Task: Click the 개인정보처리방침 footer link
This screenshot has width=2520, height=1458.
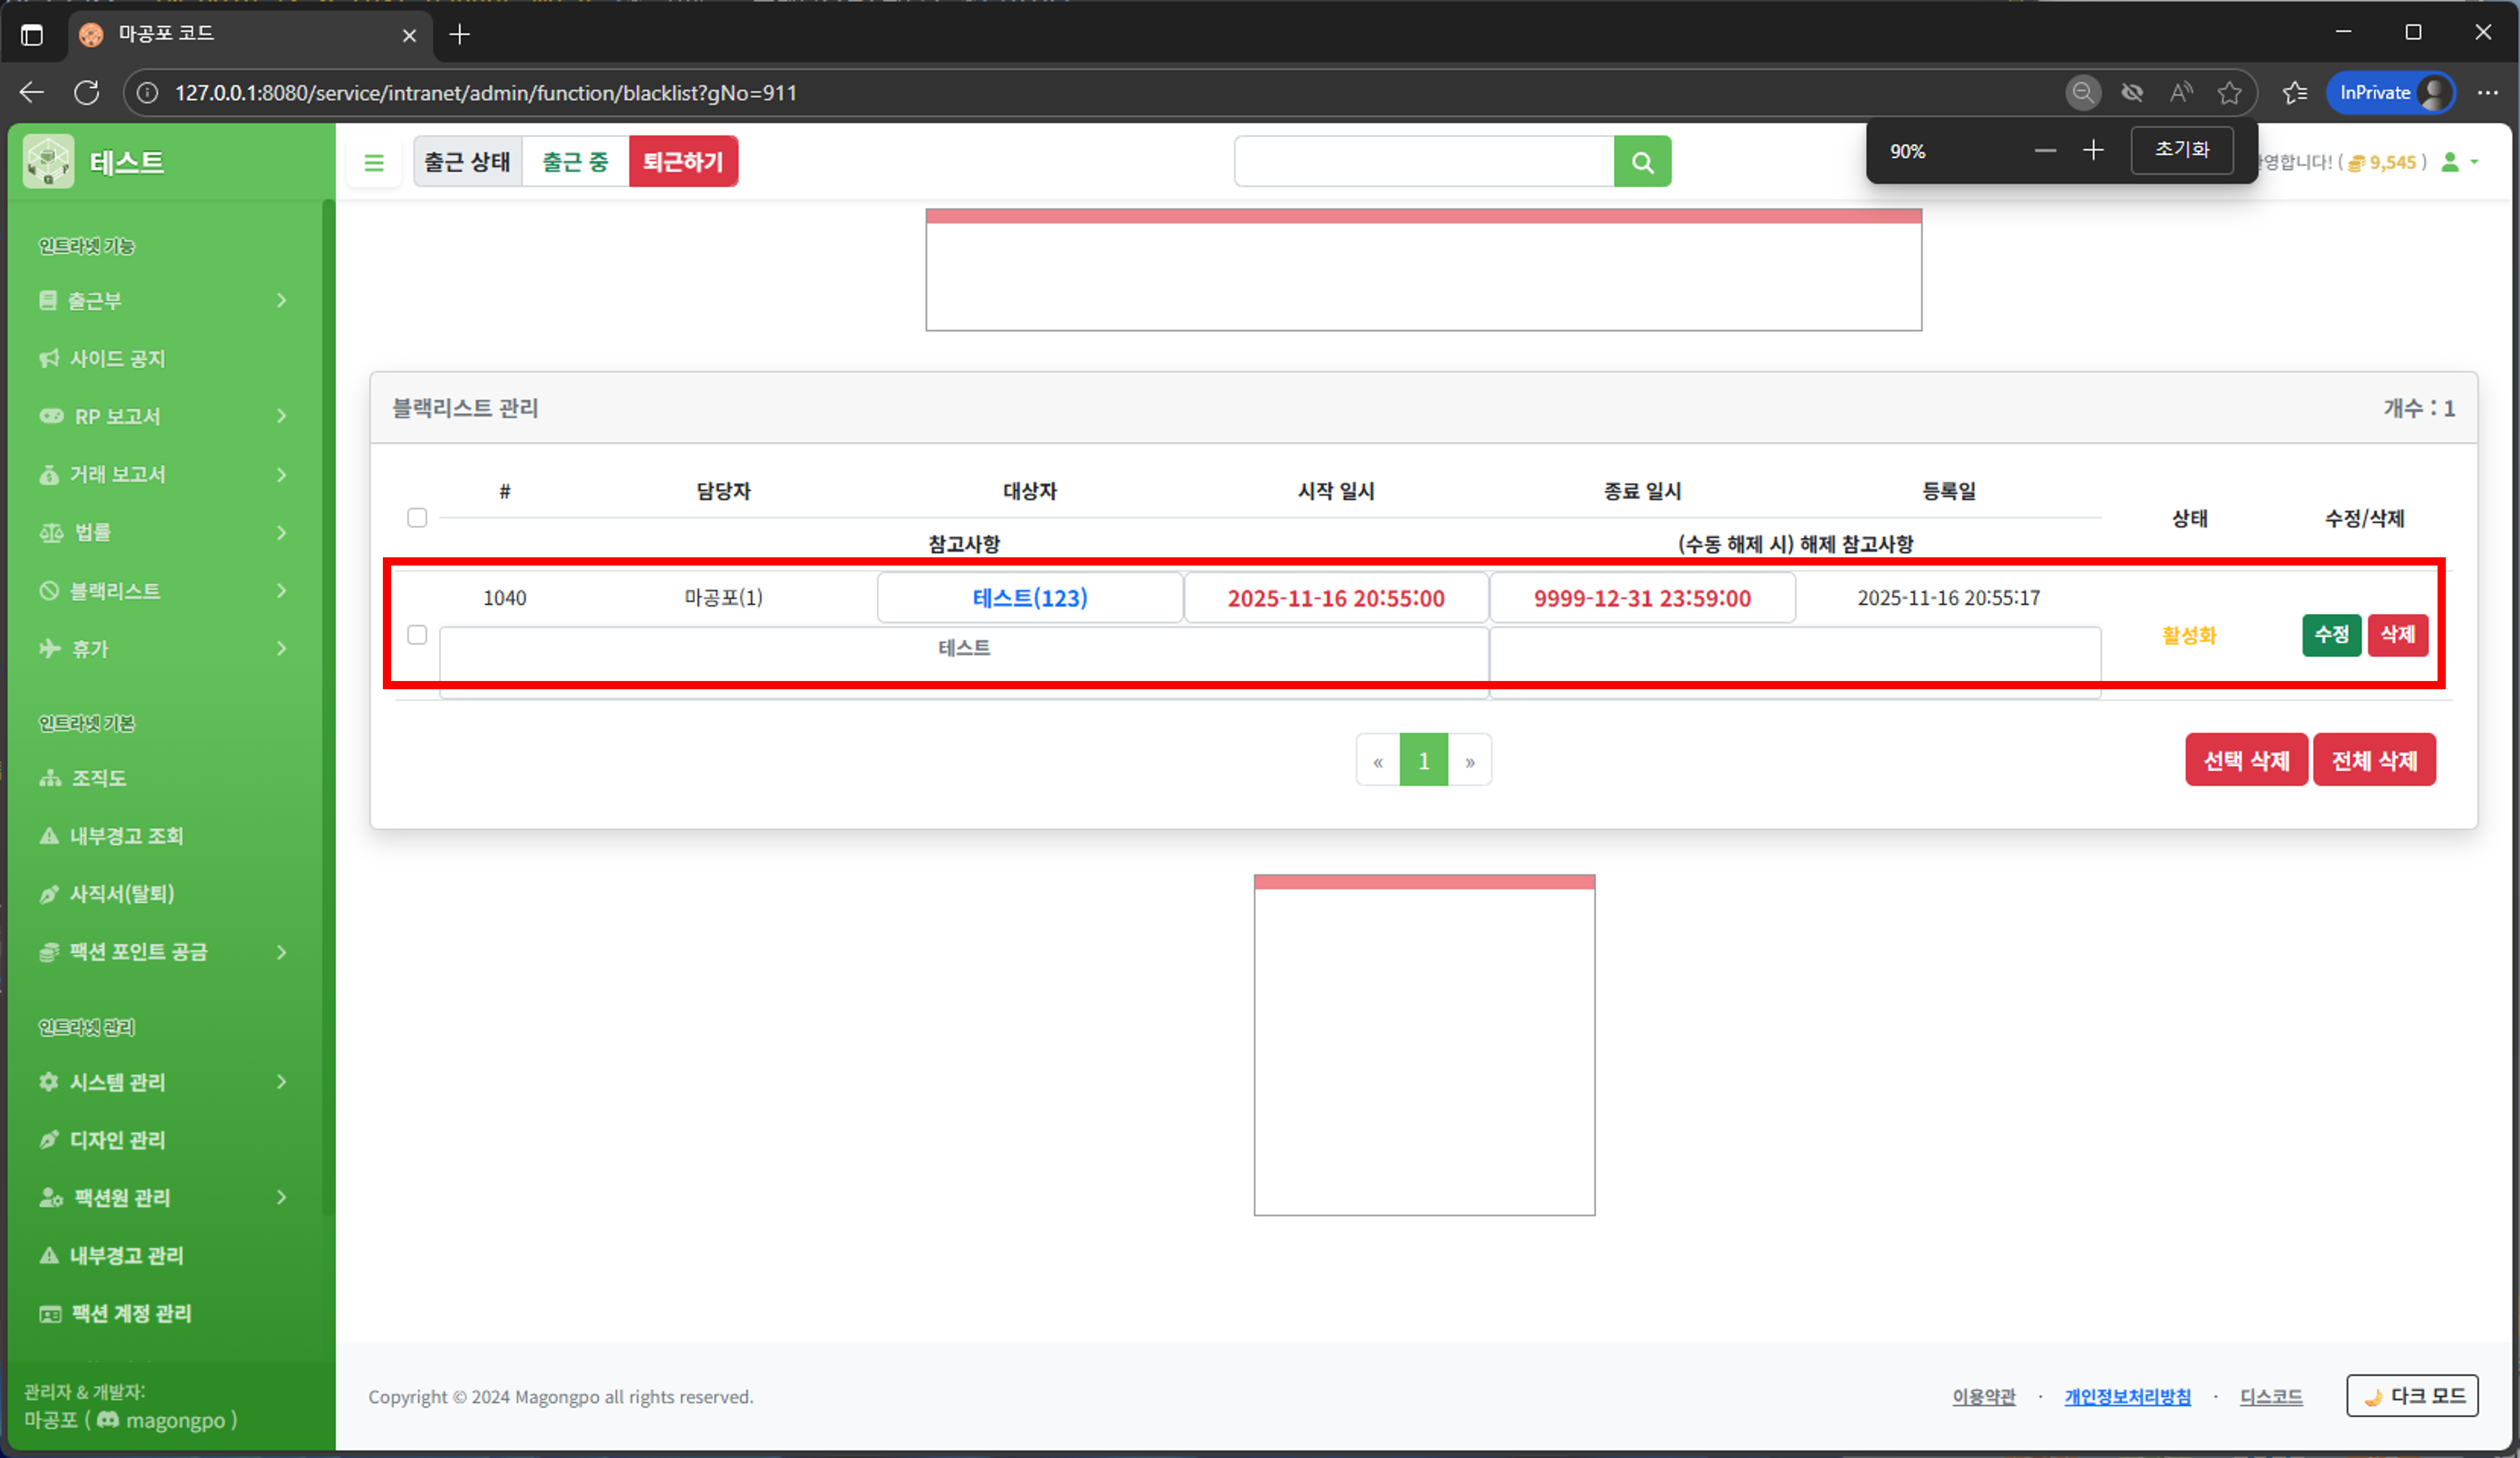Action: [2127, 1397]
